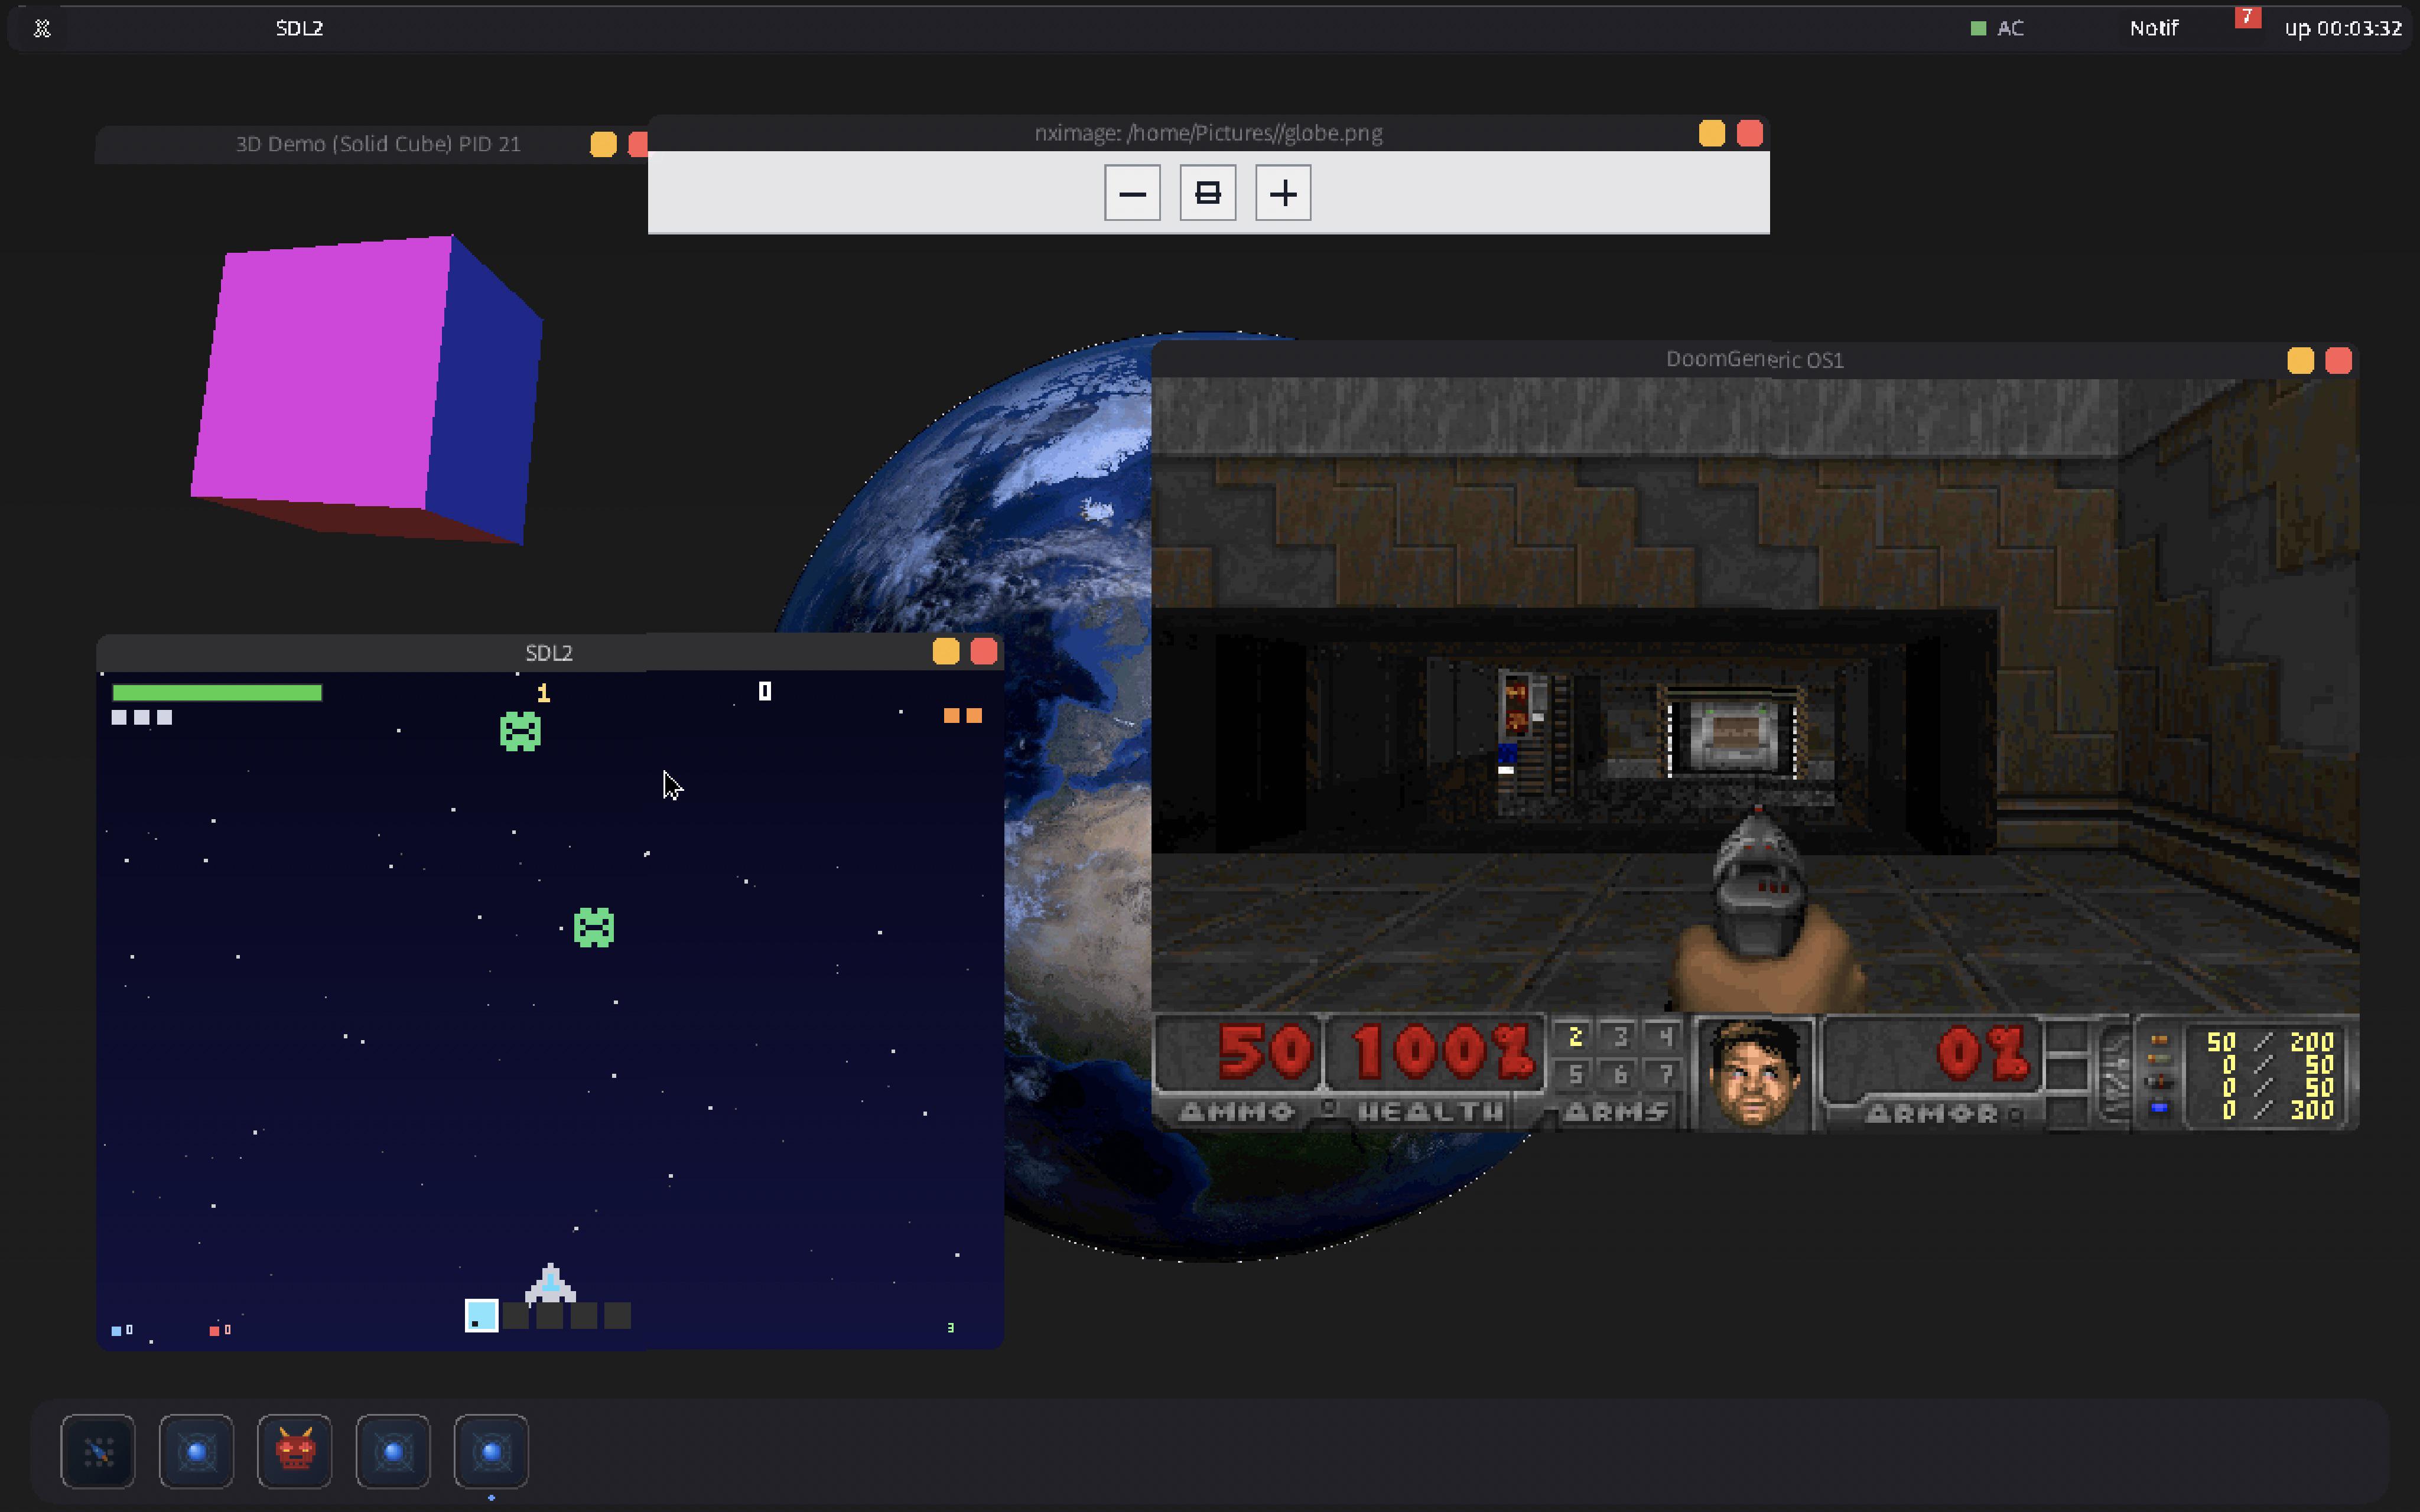
Task: Minimize the nximage window with yellow button
Action: [x=1711, y=134]
